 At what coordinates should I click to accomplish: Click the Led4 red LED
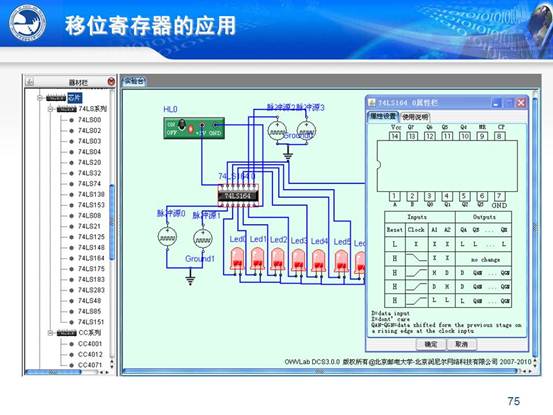click(x=318, y=260)
